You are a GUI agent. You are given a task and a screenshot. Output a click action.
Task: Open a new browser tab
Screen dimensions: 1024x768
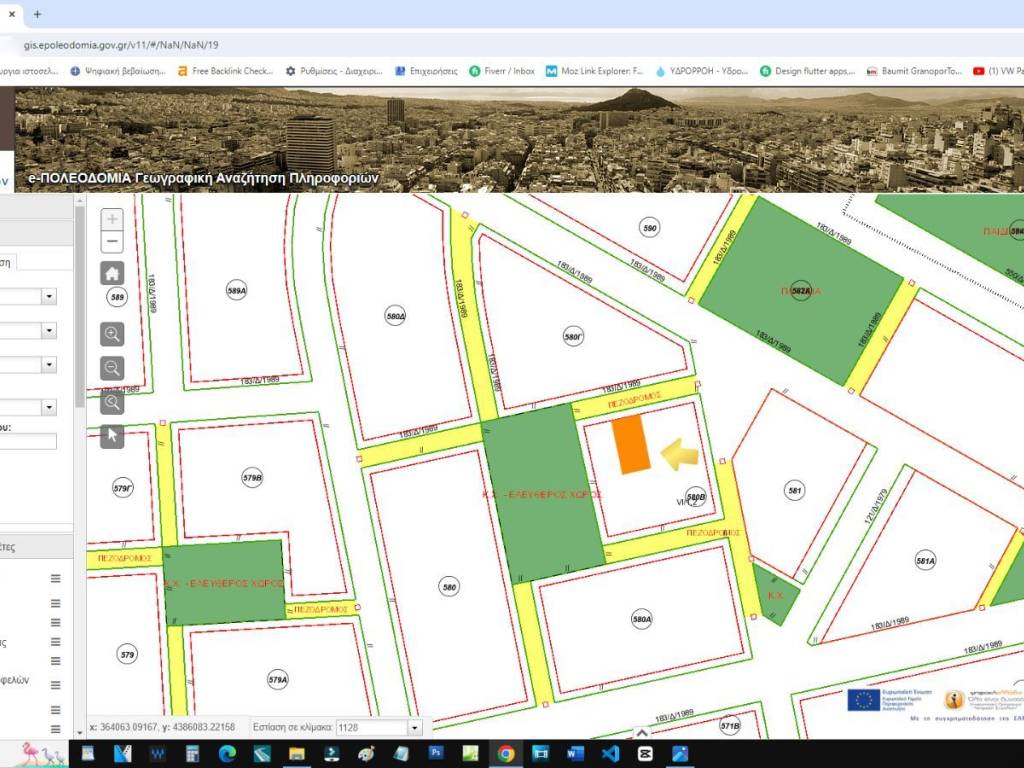pyautogui.click(x=38, y=15)
